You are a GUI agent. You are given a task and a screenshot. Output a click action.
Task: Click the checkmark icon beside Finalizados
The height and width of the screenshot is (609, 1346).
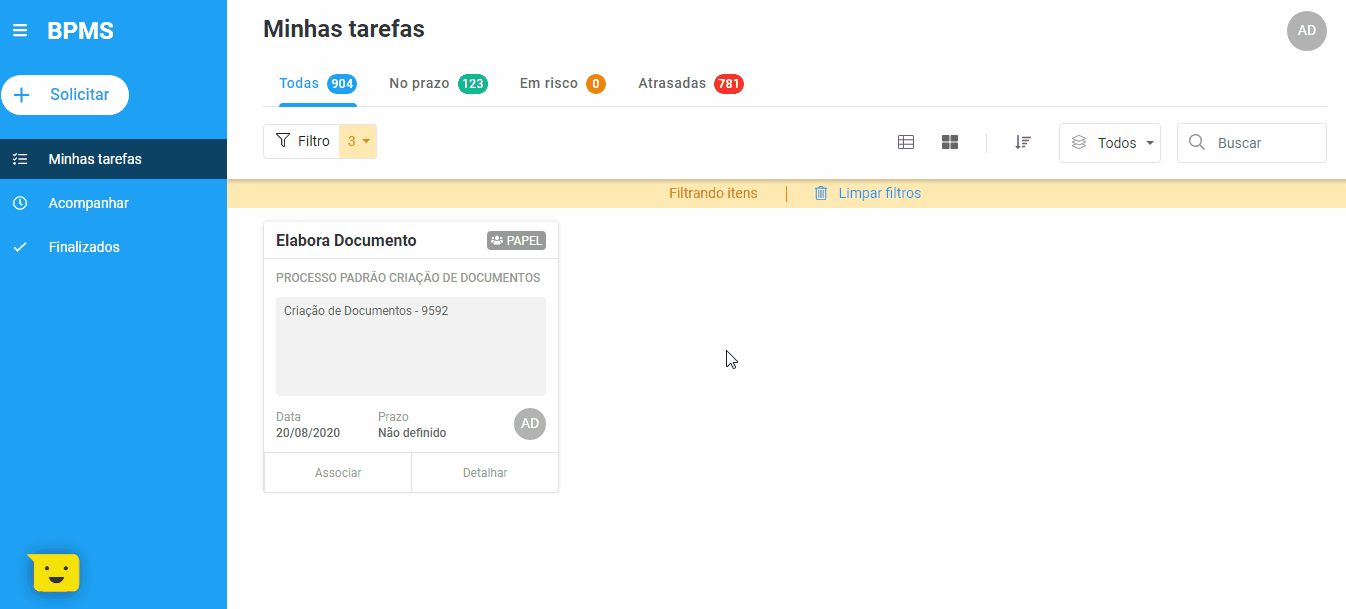point(20,247)
